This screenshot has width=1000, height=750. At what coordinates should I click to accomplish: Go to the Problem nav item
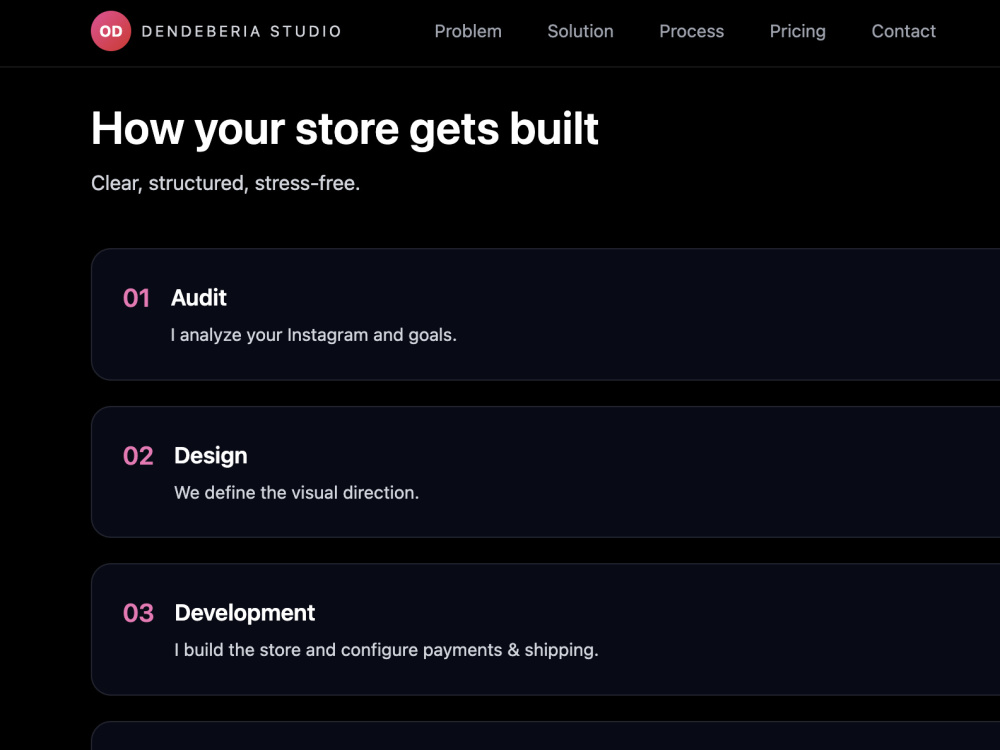point(468,31)
